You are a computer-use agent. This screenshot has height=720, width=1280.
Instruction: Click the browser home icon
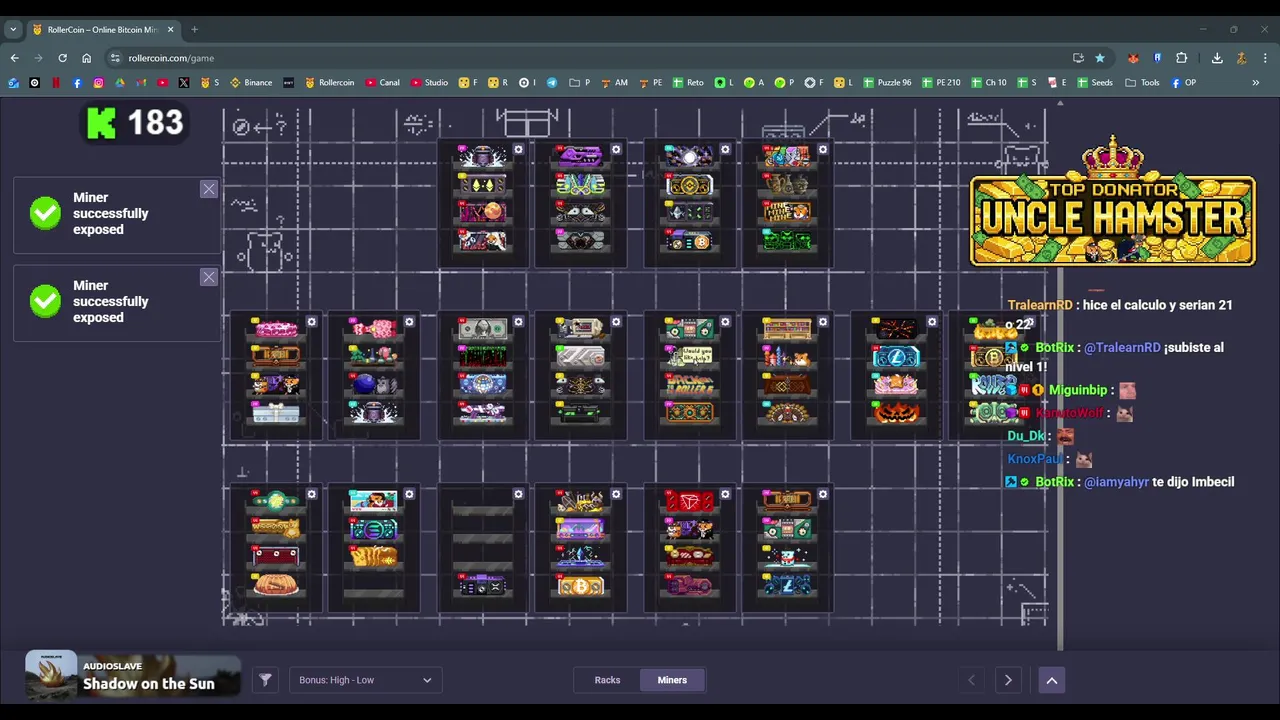86,58
